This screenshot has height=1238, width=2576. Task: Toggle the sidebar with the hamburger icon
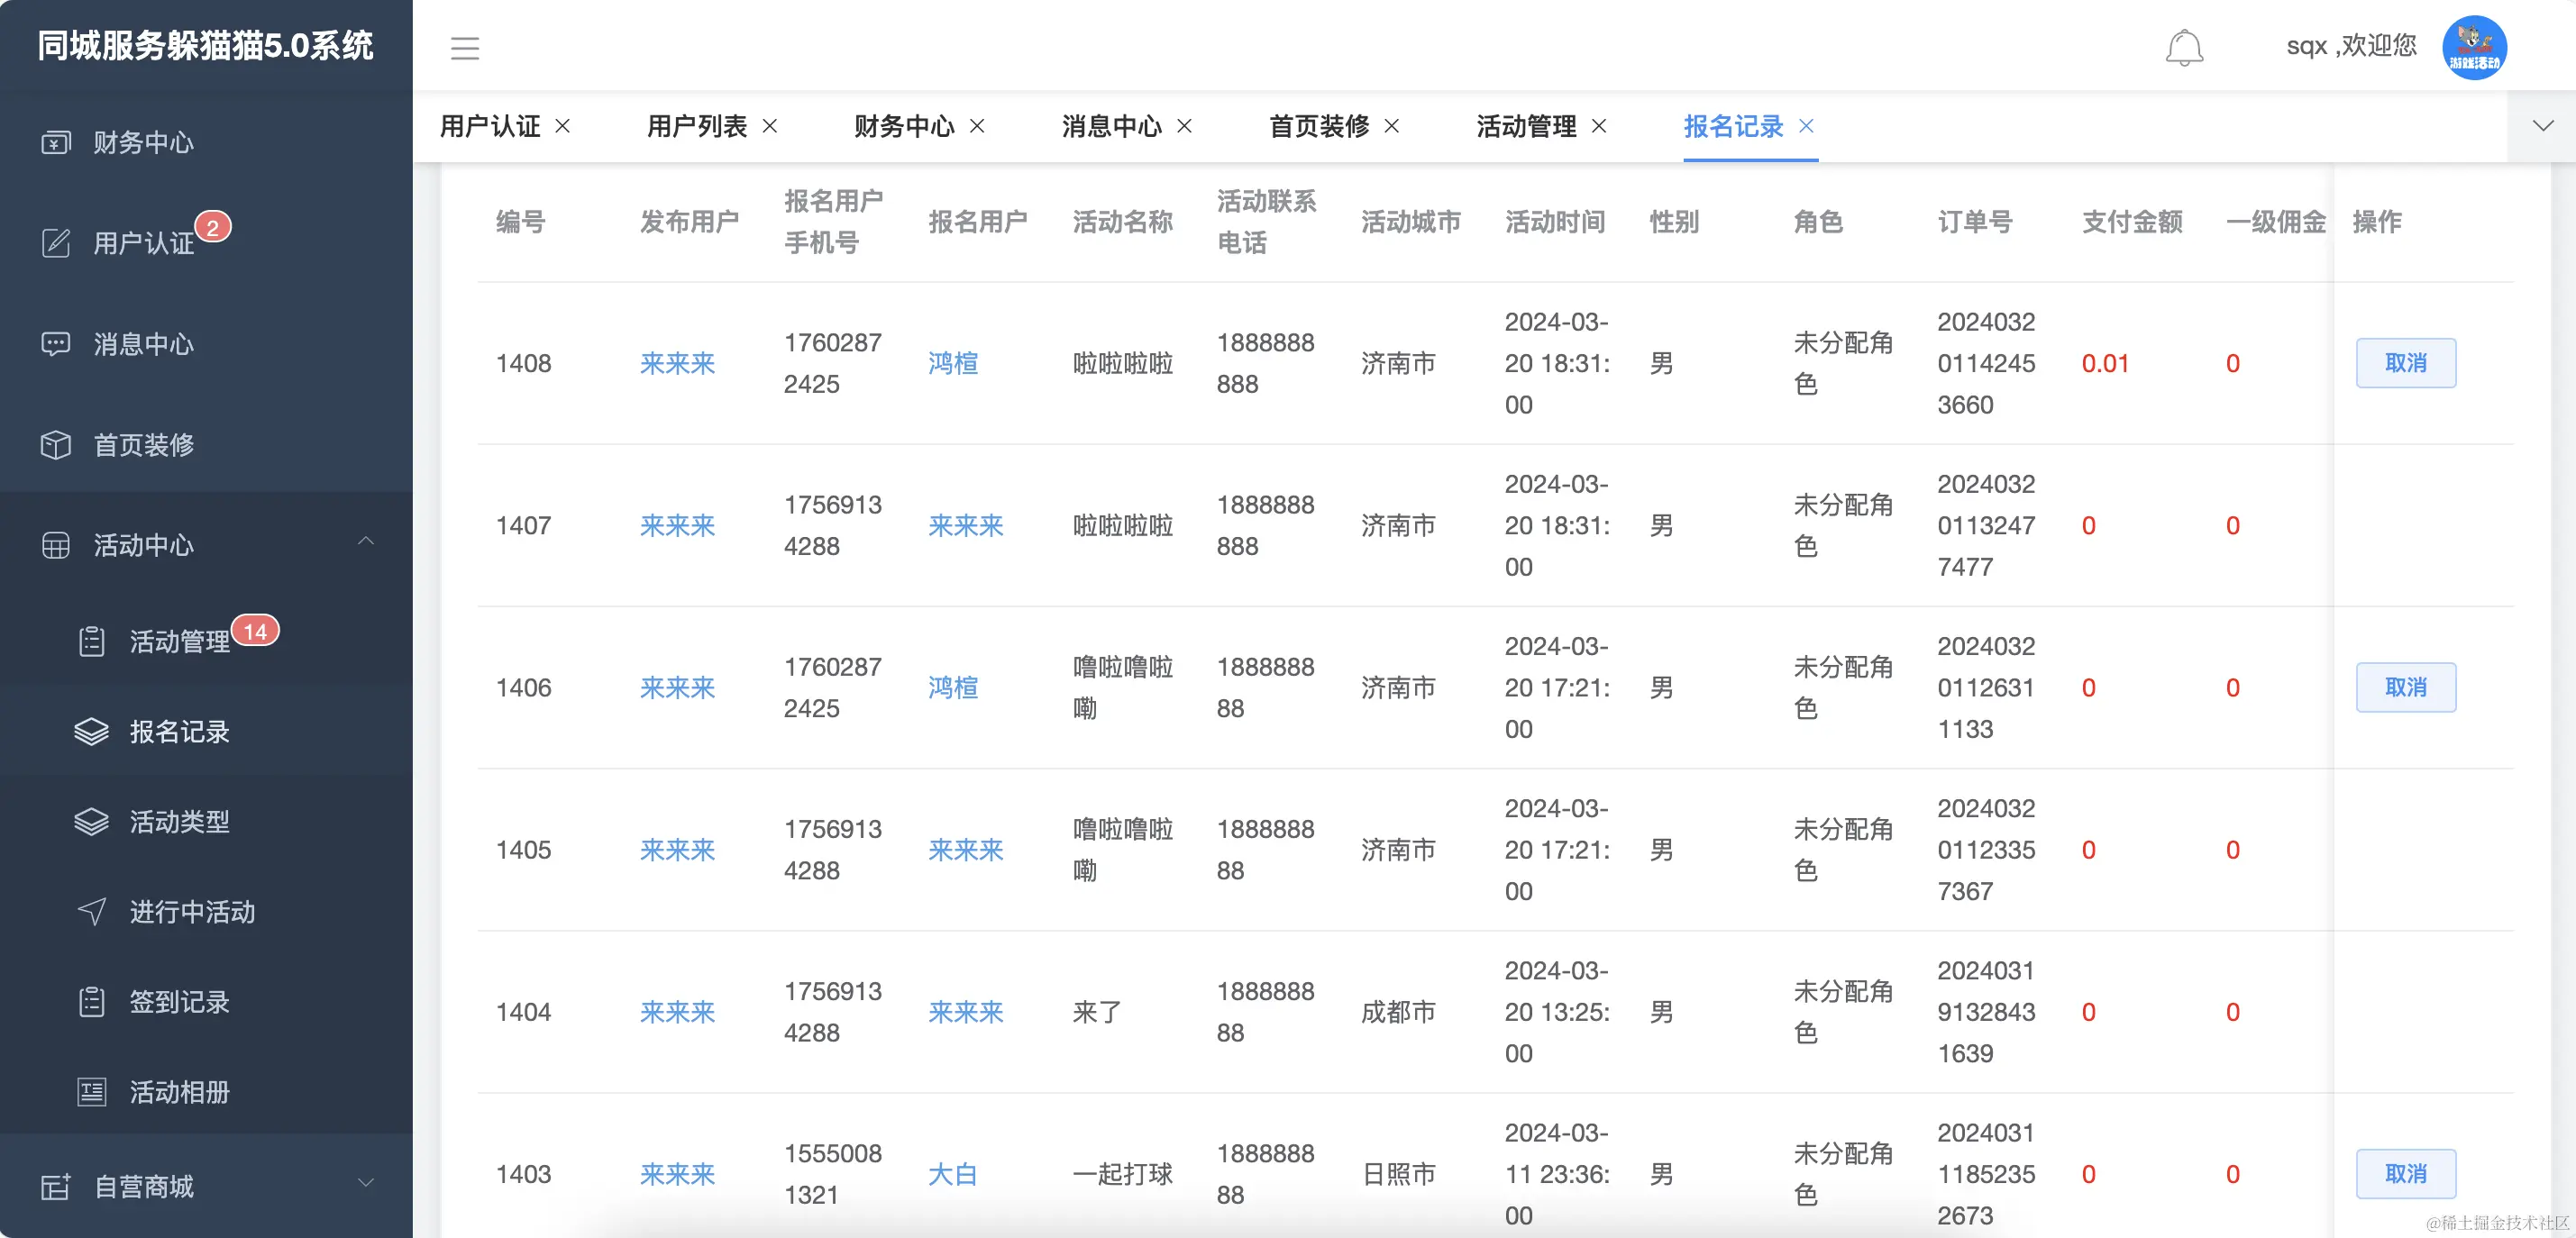pos(464,47)
